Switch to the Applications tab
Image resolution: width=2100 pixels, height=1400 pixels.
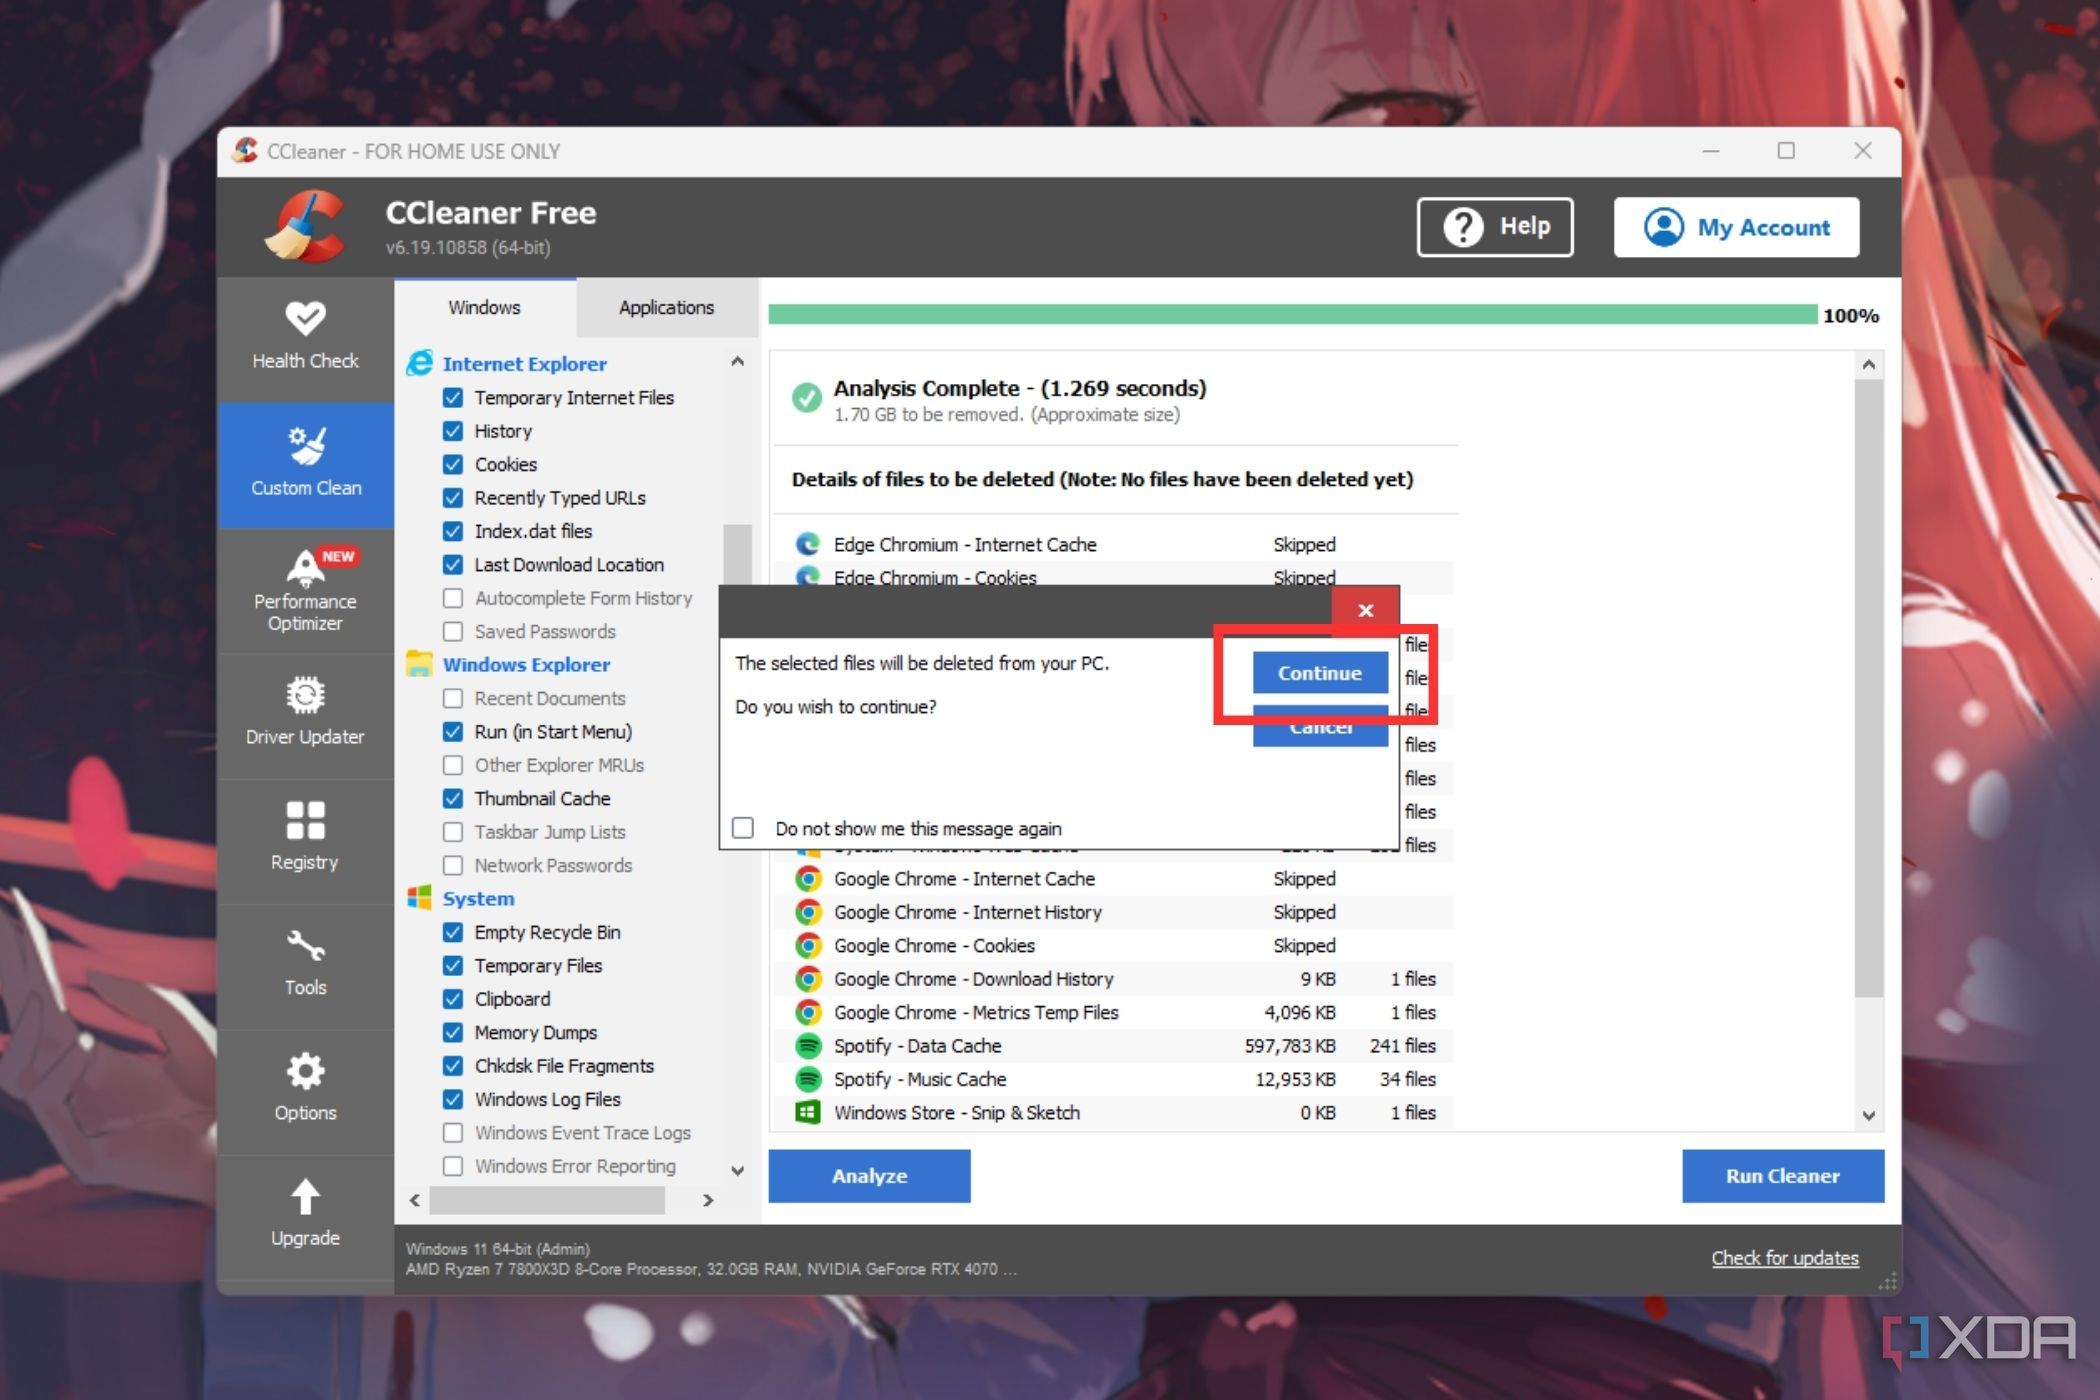666,307
